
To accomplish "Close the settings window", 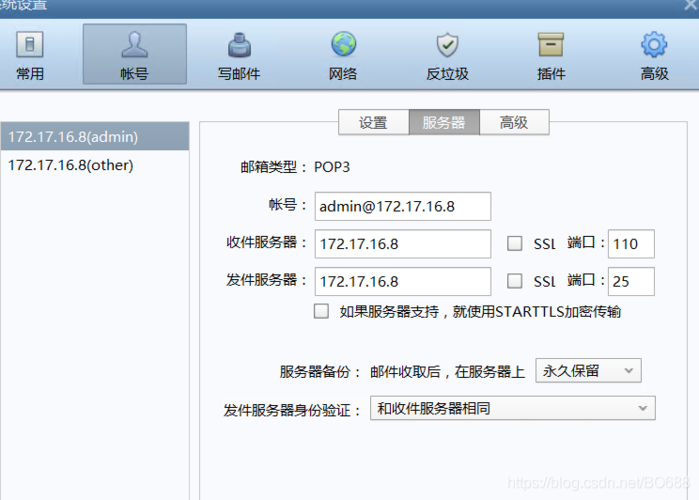I will click(x=691, y=5).
